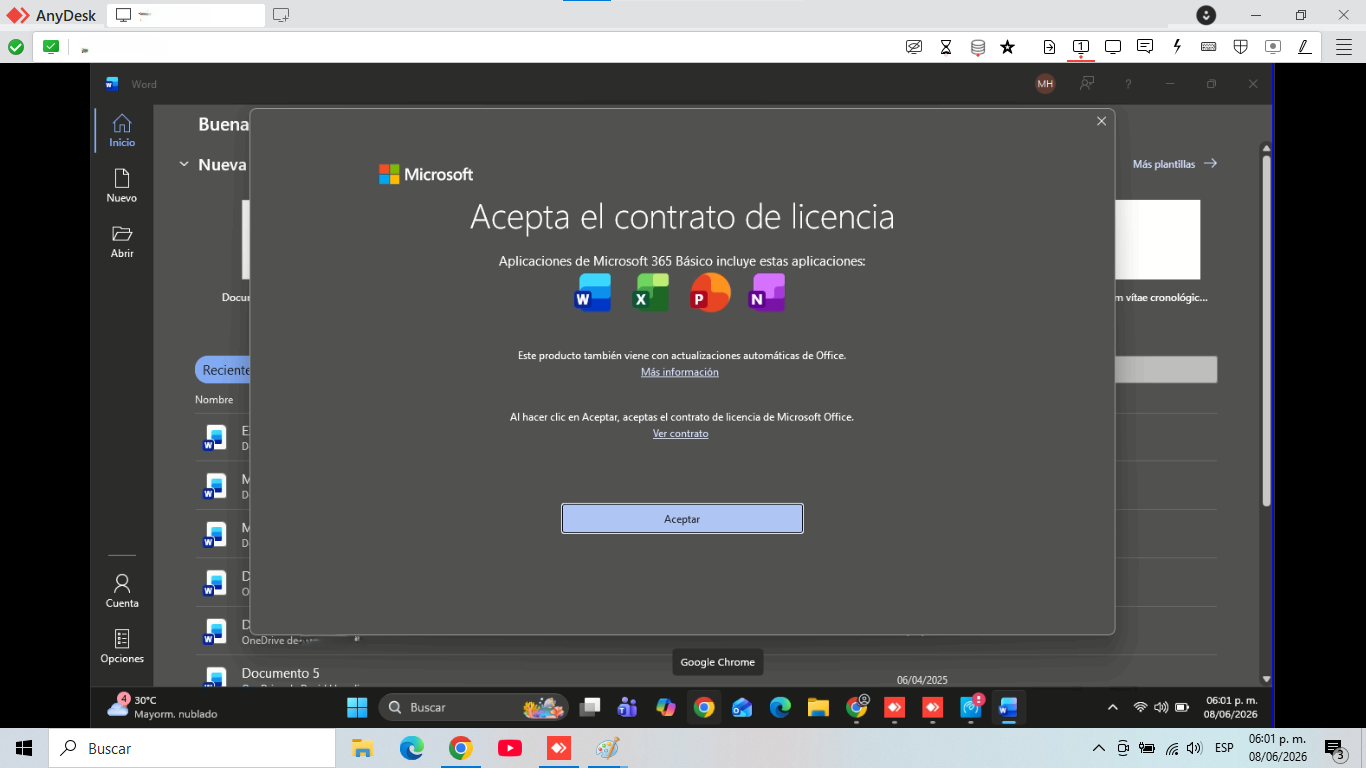Open the AnyDesk whiteboard pen icon
The width and height of the screenshot is (1366, 770).
[1304, 47]
